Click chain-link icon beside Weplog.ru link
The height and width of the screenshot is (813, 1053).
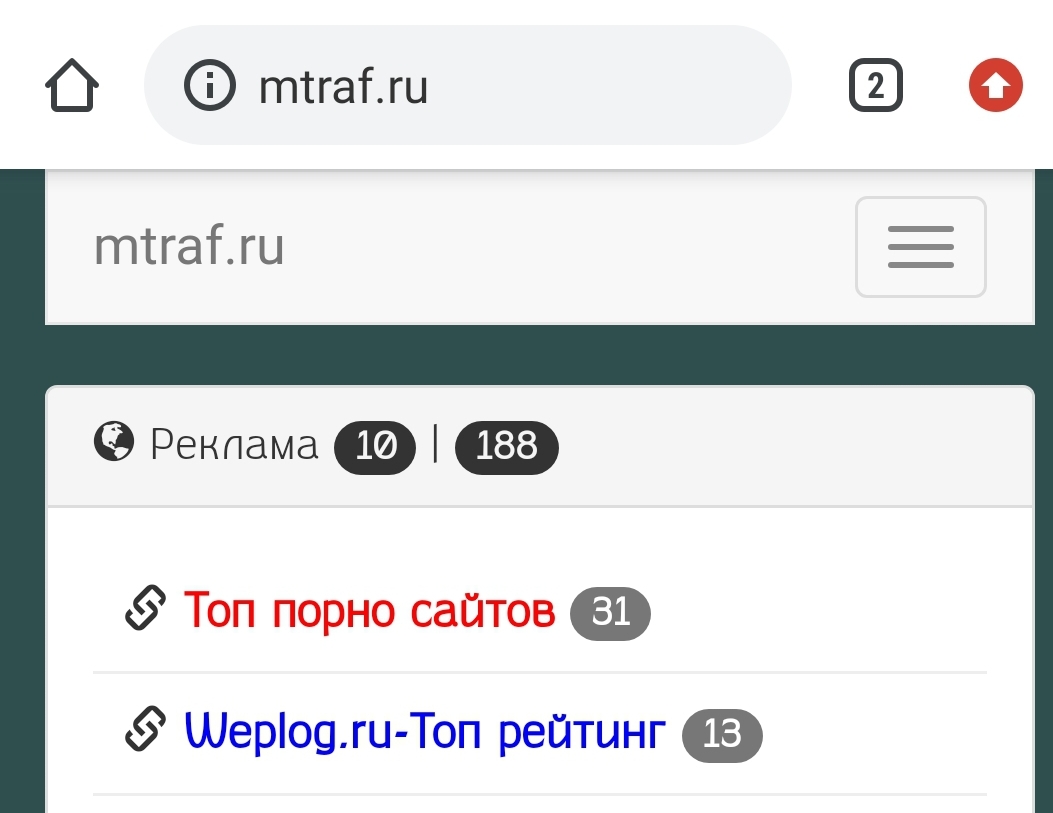click(145, 730)
